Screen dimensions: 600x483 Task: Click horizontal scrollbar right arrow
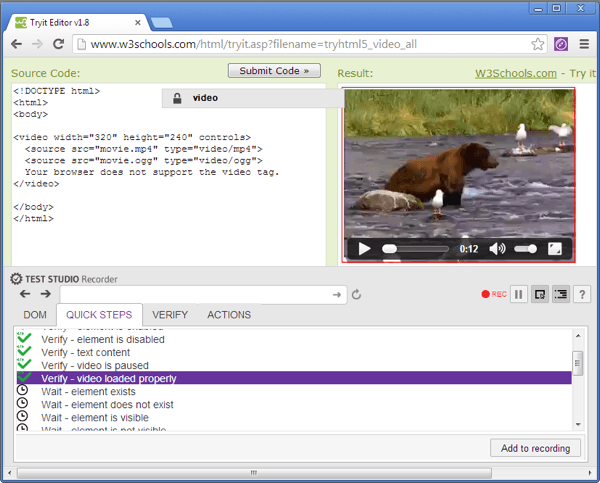[590, 473]
